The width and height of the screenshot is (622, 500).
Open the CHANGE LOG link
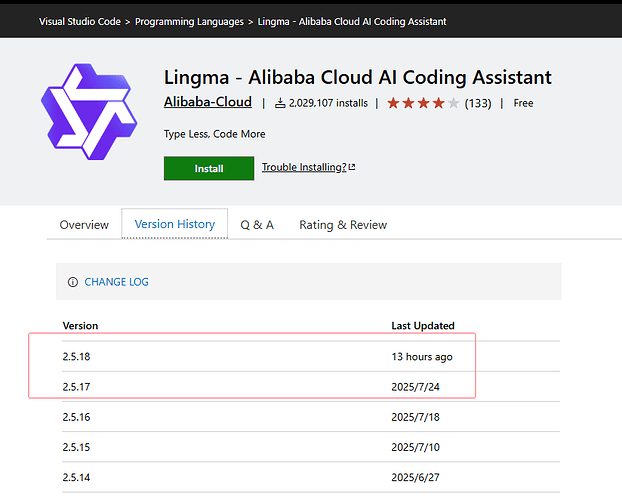point(117,282)
